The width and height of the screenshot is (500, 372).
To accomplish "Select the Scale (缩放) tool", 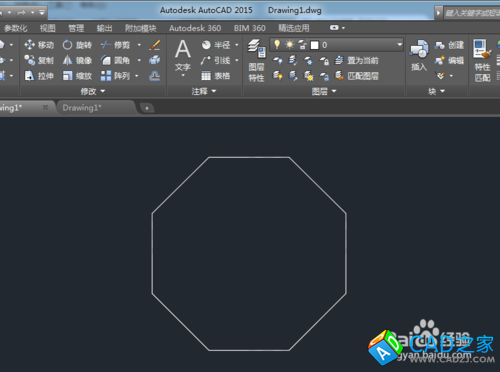I will pyautogui.click(x=77, y=76).
